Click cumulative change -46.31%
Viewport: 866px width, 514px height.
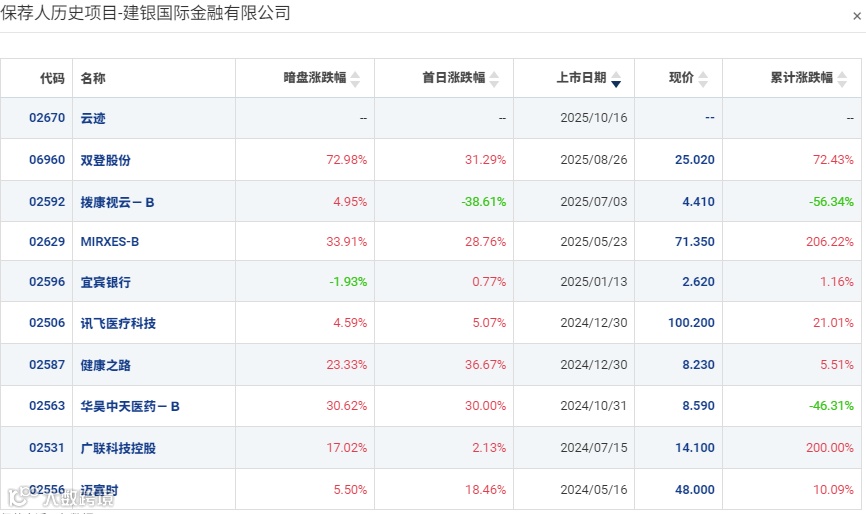[x=831, y=405]
